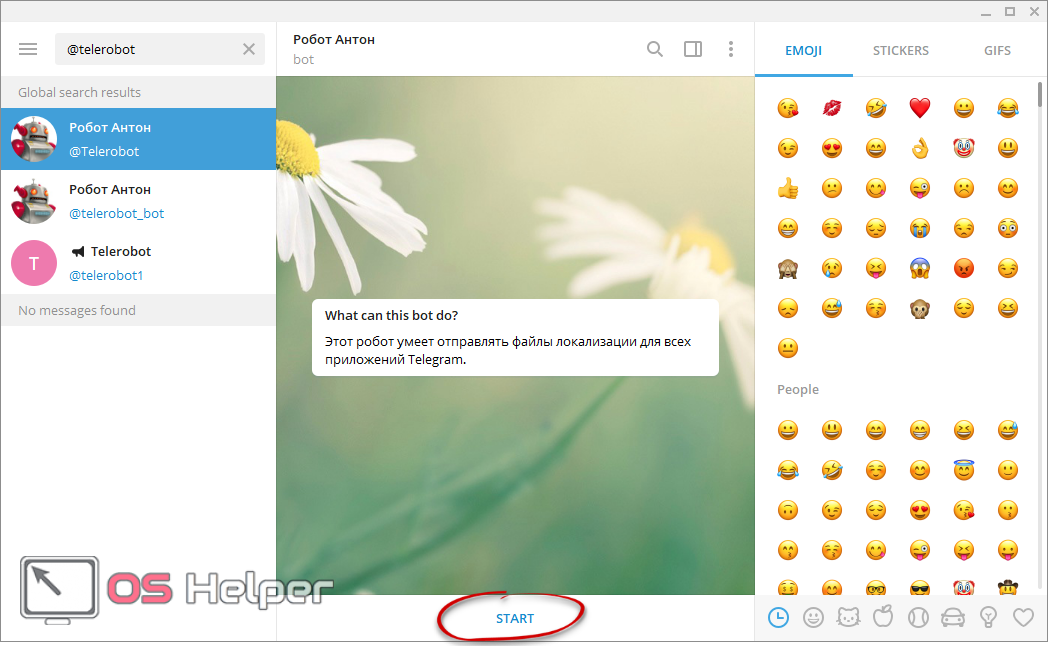1048x646 pixels.
Task: Click the What can this bot do message
Action: pos(515,337)
